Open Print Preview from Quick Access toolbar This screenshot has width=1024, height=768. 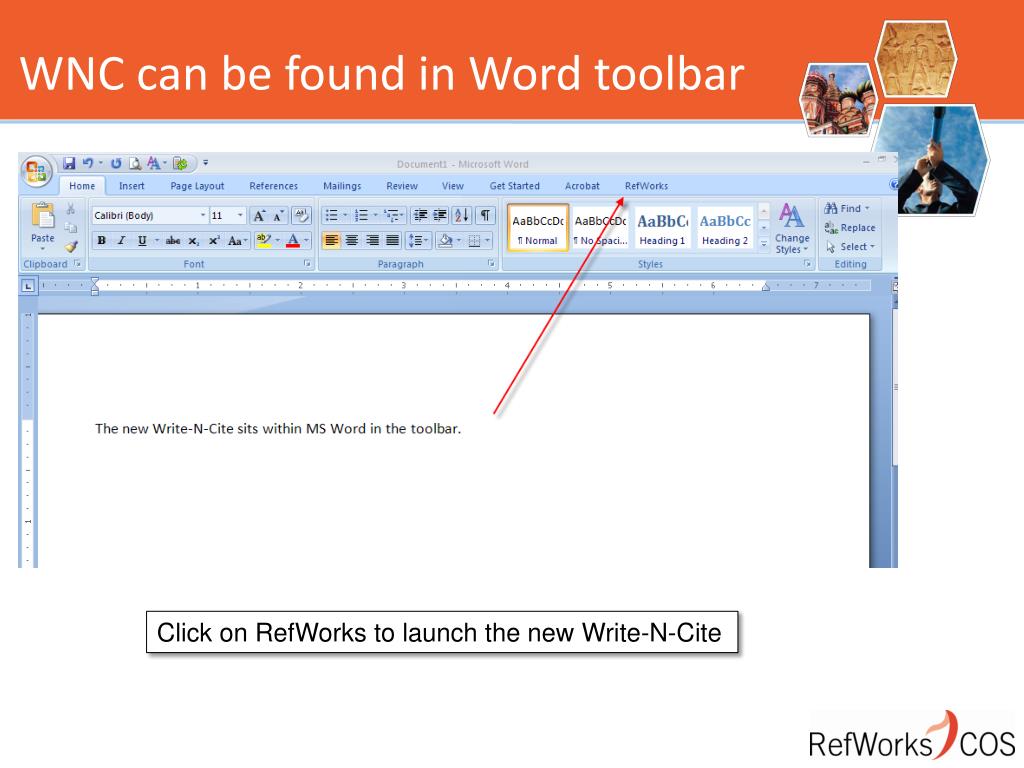pyautogui.click(x=135, y=163)
